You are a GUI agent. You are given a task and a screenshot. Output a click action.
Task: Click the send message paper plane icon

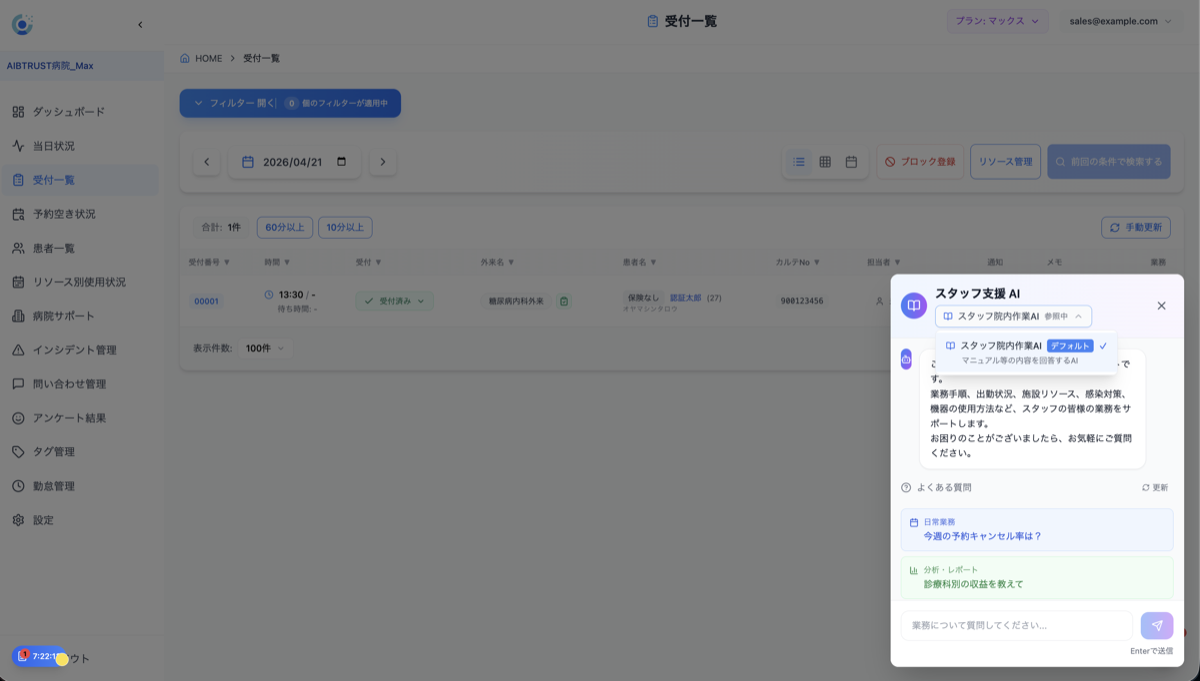click(x=1156, y=626)
